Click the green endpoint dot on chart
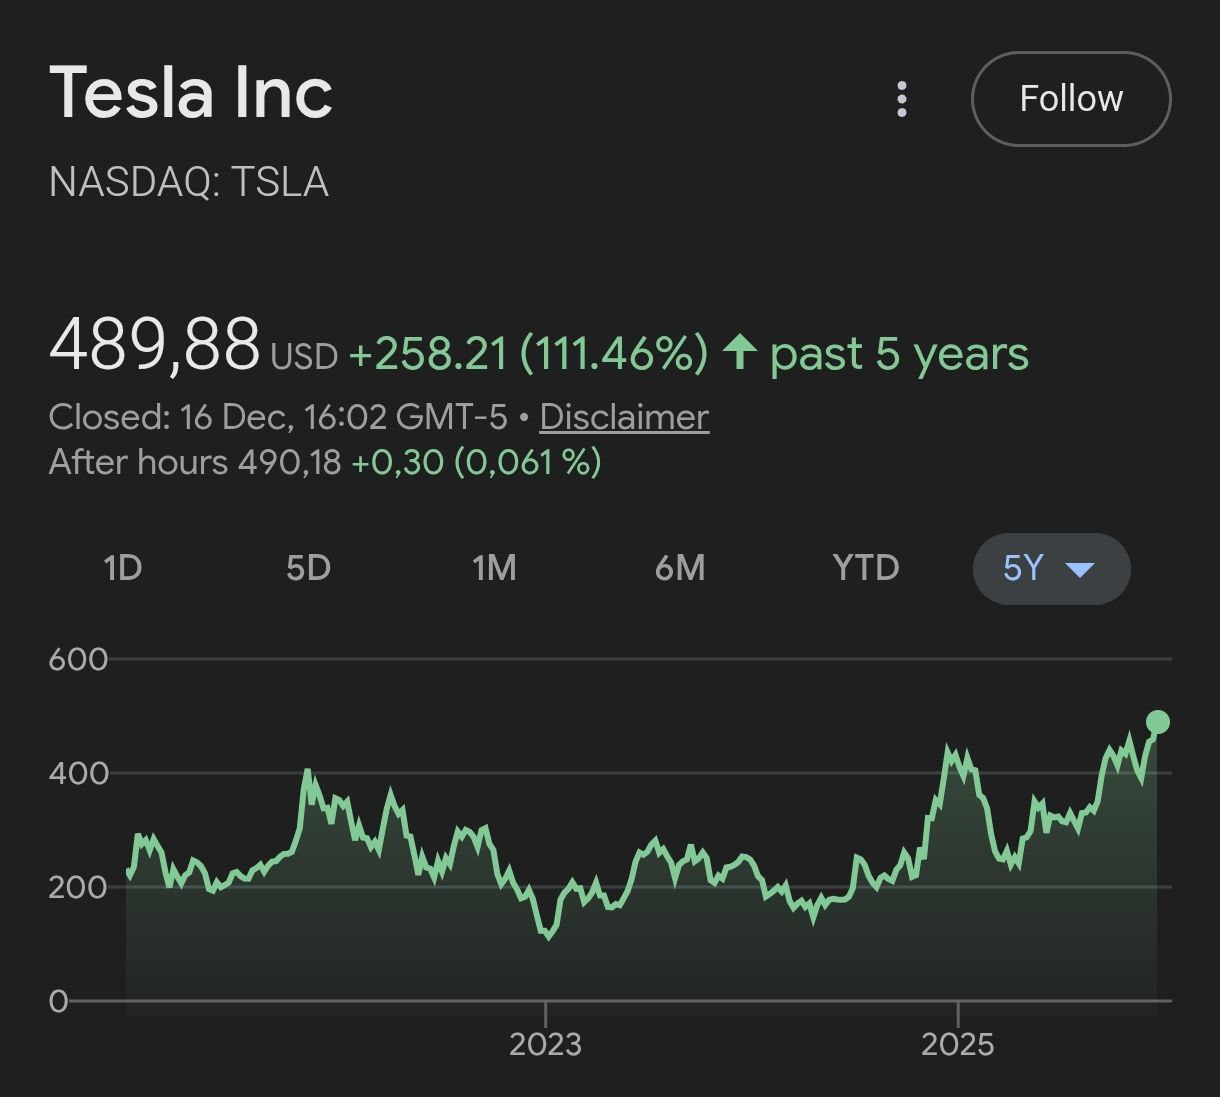The image size is (1220, 1097). click(1157, 720)
